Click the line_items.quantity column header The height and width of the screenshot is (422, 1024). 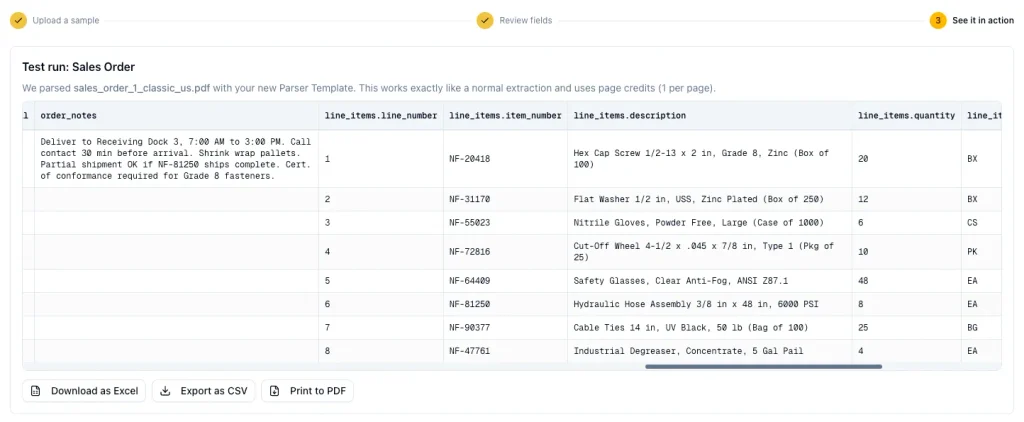[906, 116]
